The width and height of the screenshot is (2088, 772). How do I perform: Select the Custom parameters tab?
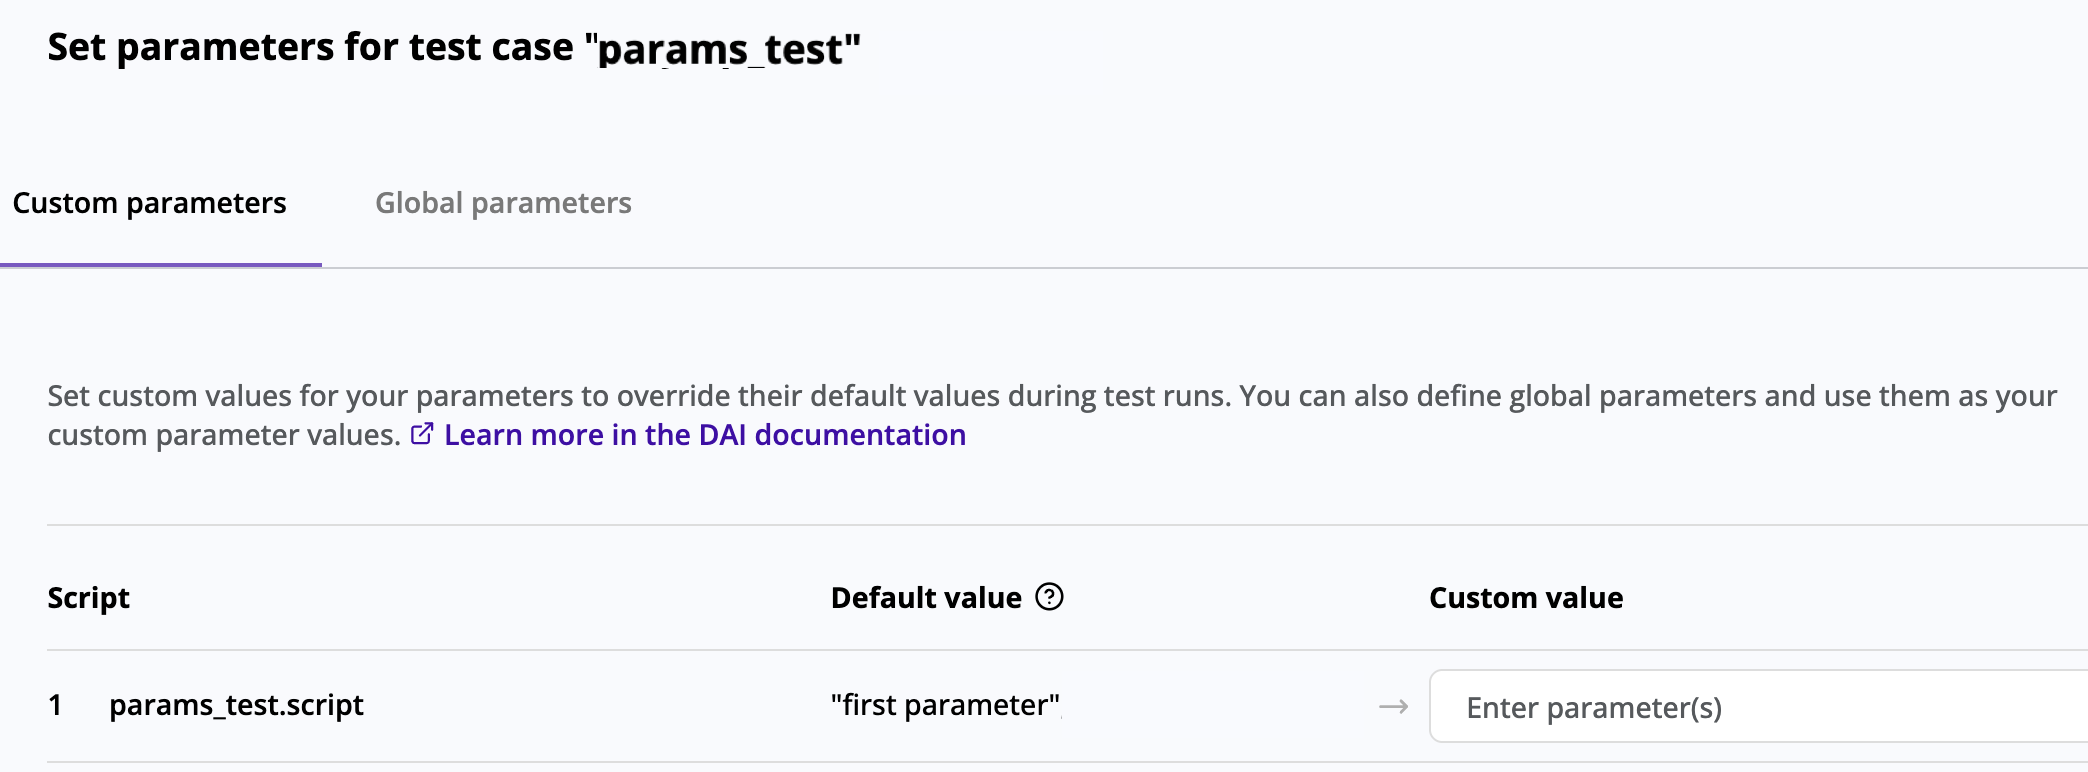pyautogui.click(x=148, y=202)
